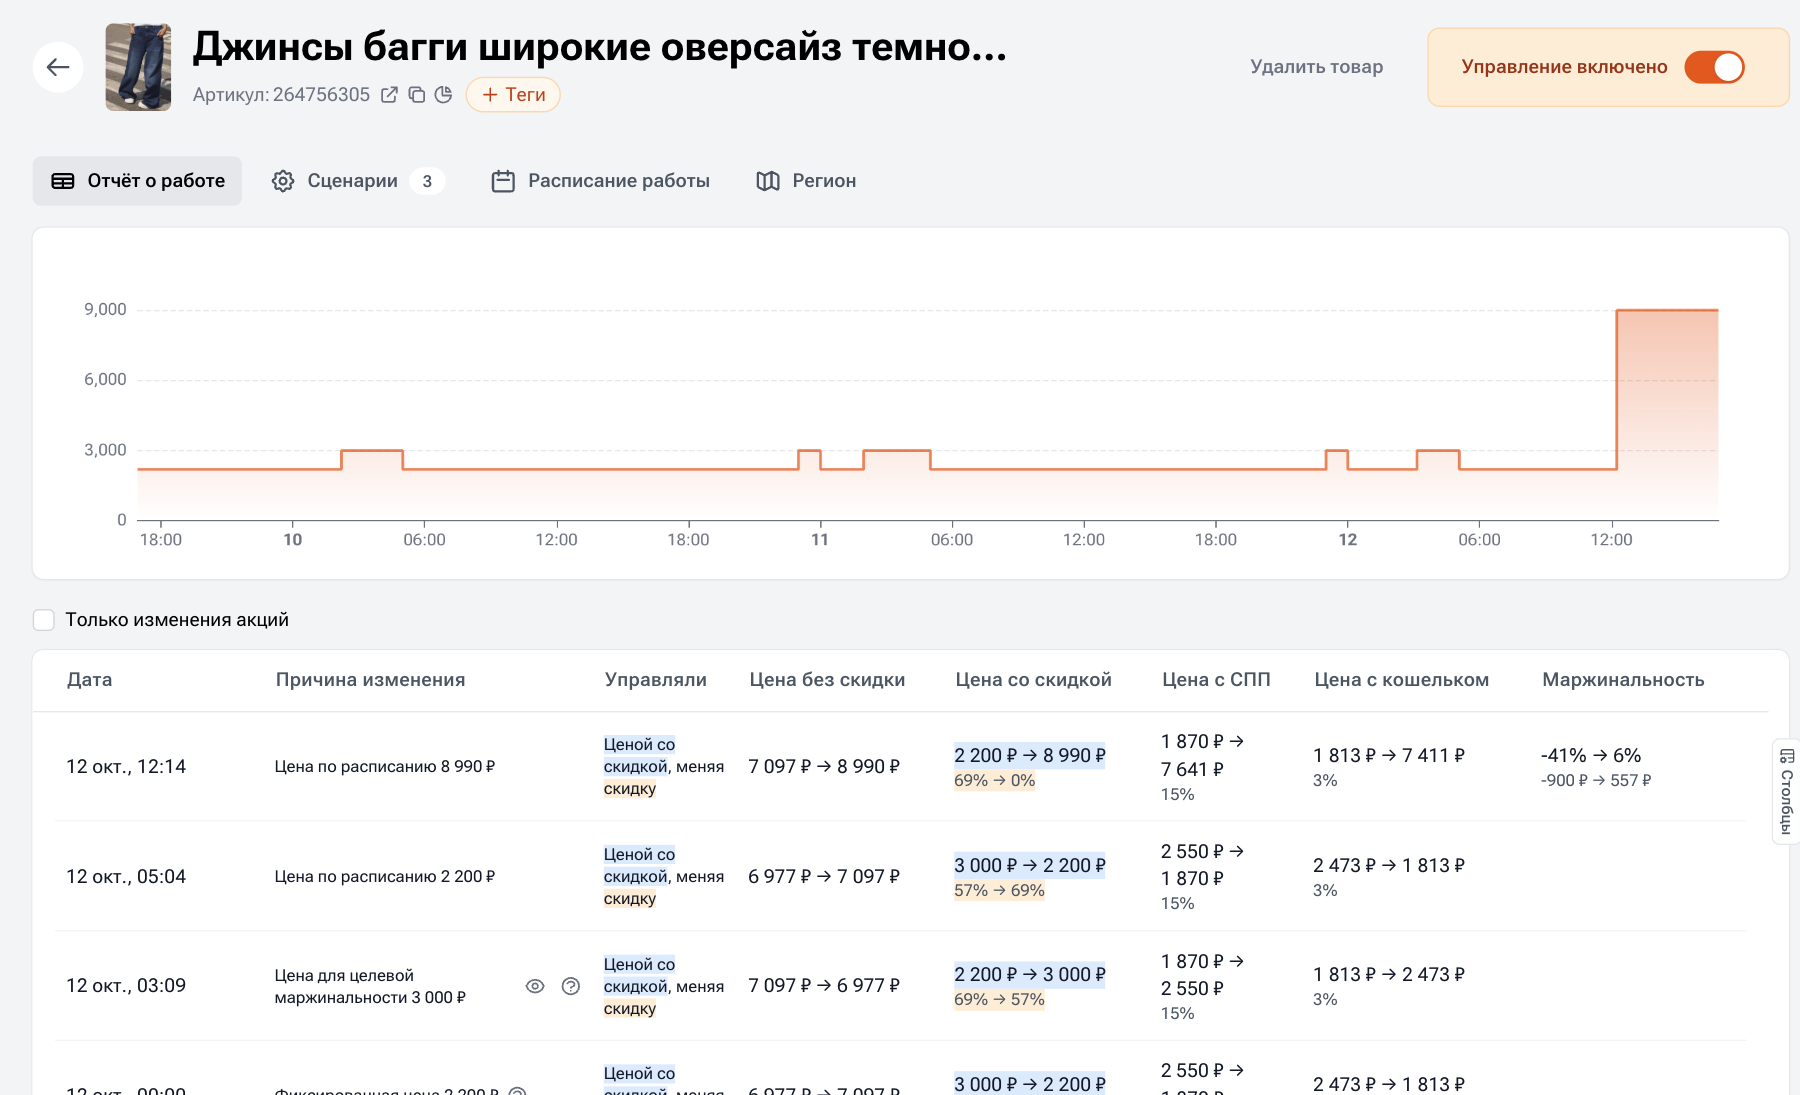Viewport: 1800px width, 1095px height.
Task: Click '1 813 ₽ → 7 411 ₽' wallet price
Action: click(1389, 756)
